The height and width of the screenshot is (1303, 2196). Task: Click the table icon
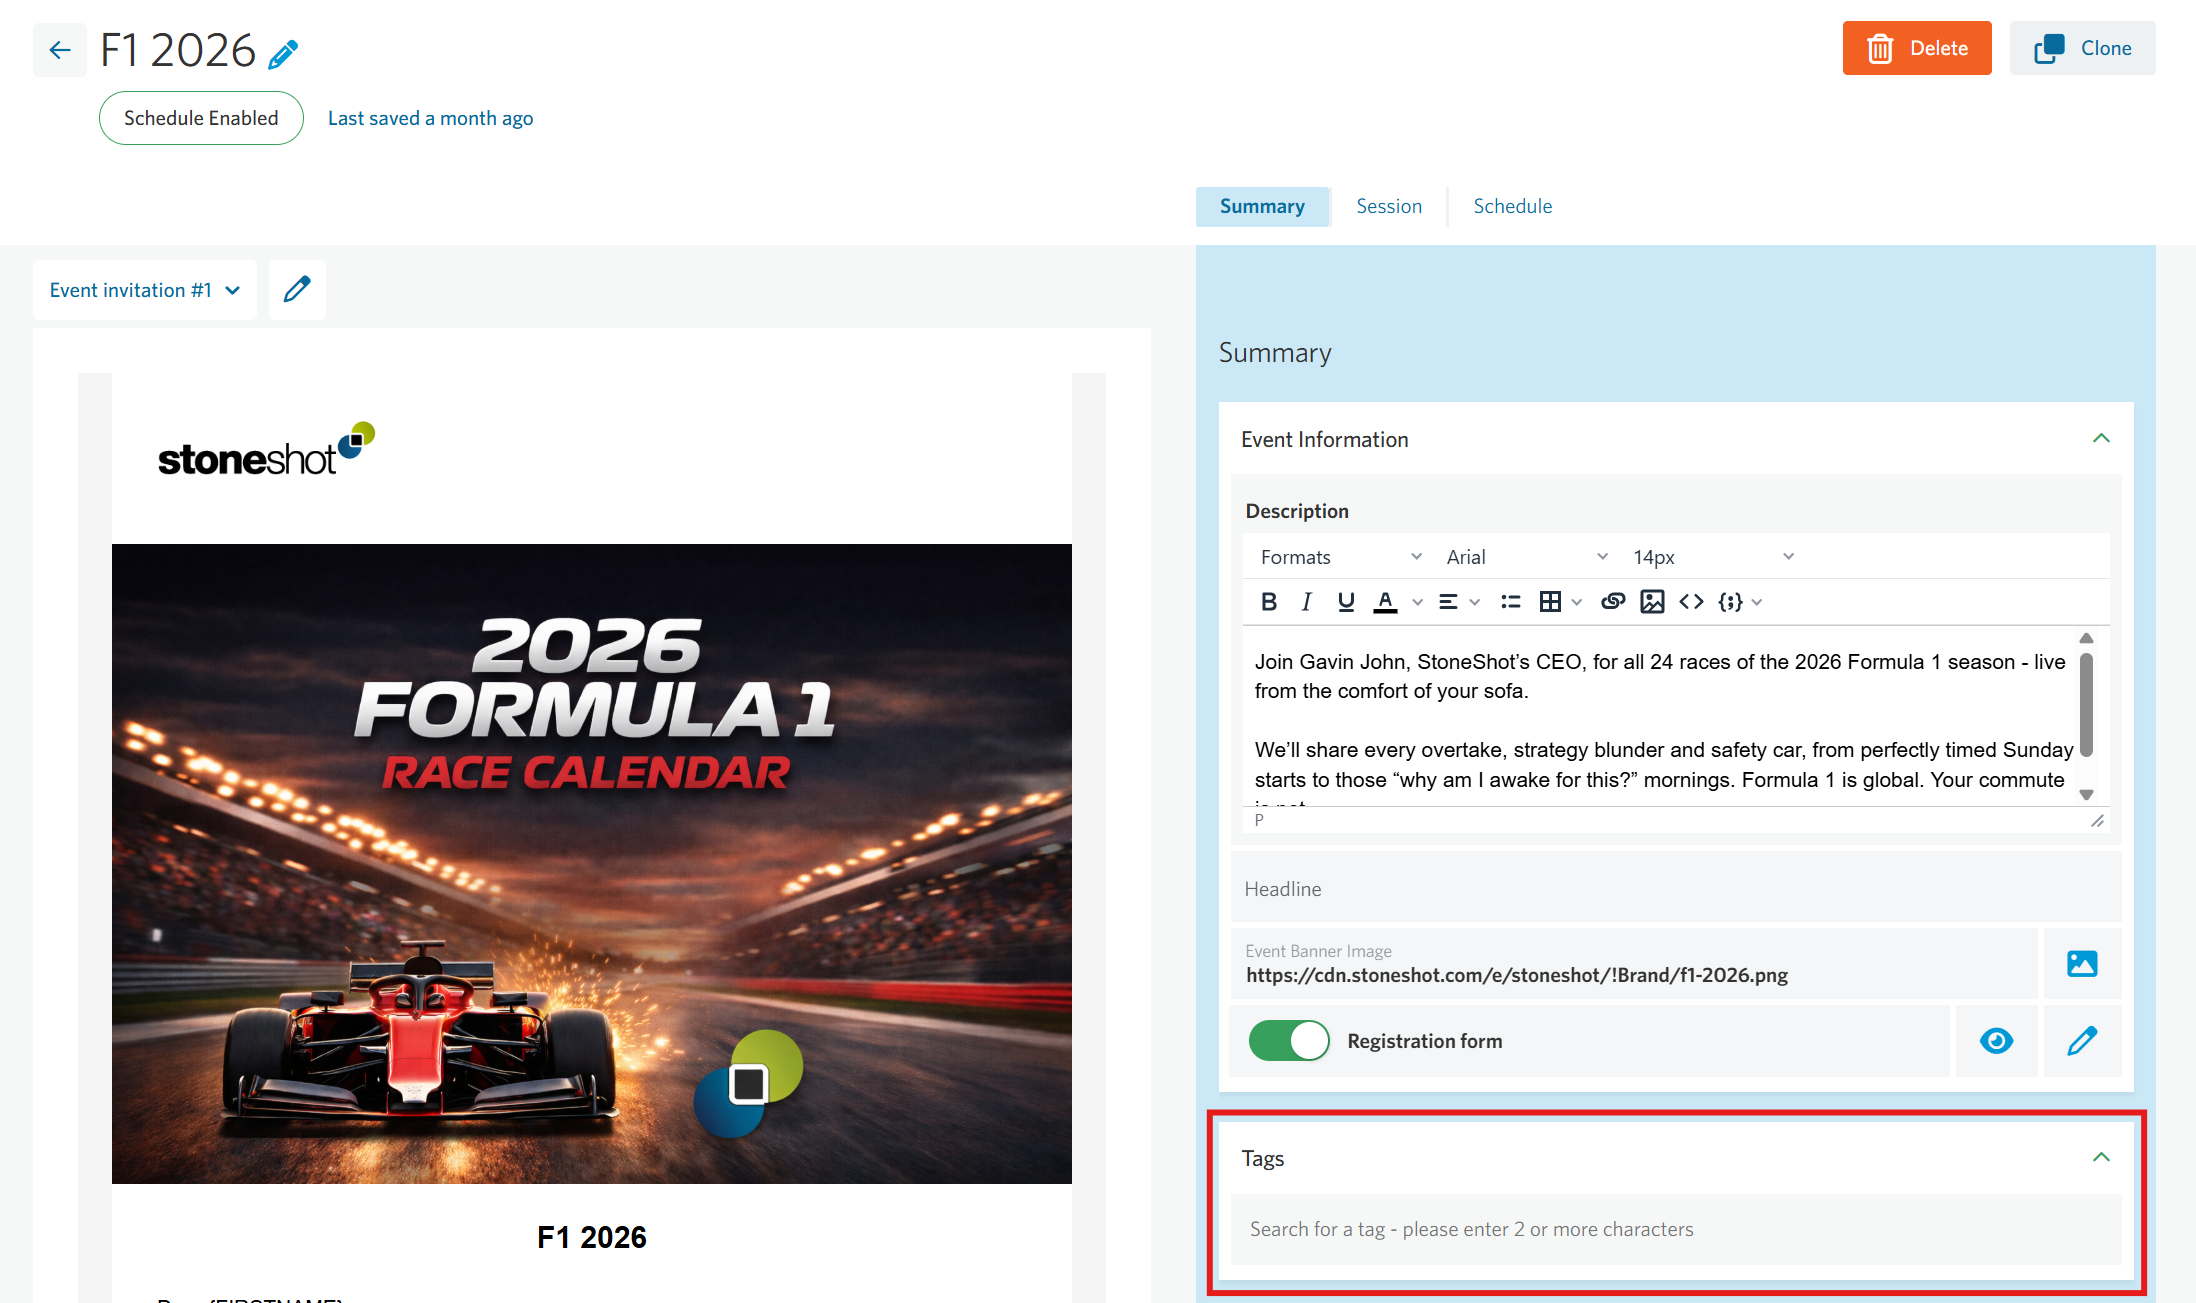(x=1550, y=601)
